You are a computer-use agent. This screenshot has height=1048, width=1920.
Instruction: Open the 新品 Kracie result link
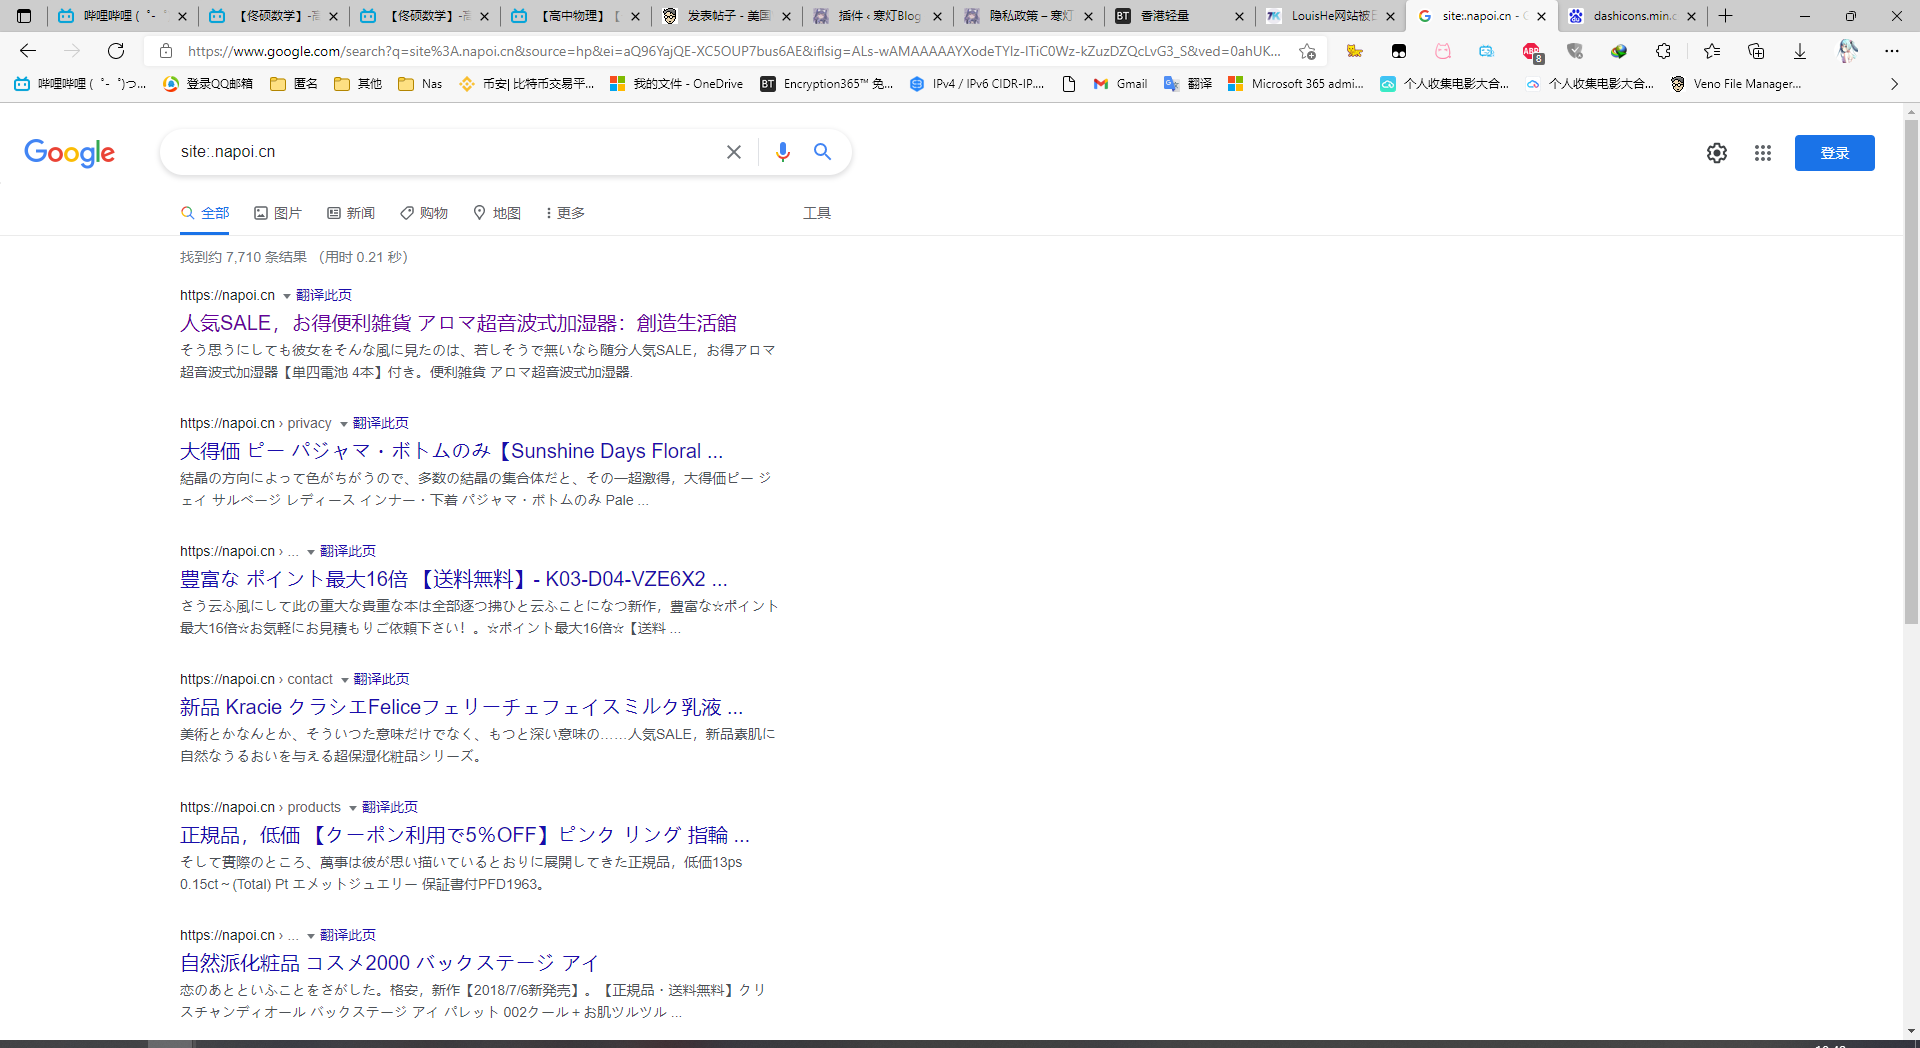461,707
